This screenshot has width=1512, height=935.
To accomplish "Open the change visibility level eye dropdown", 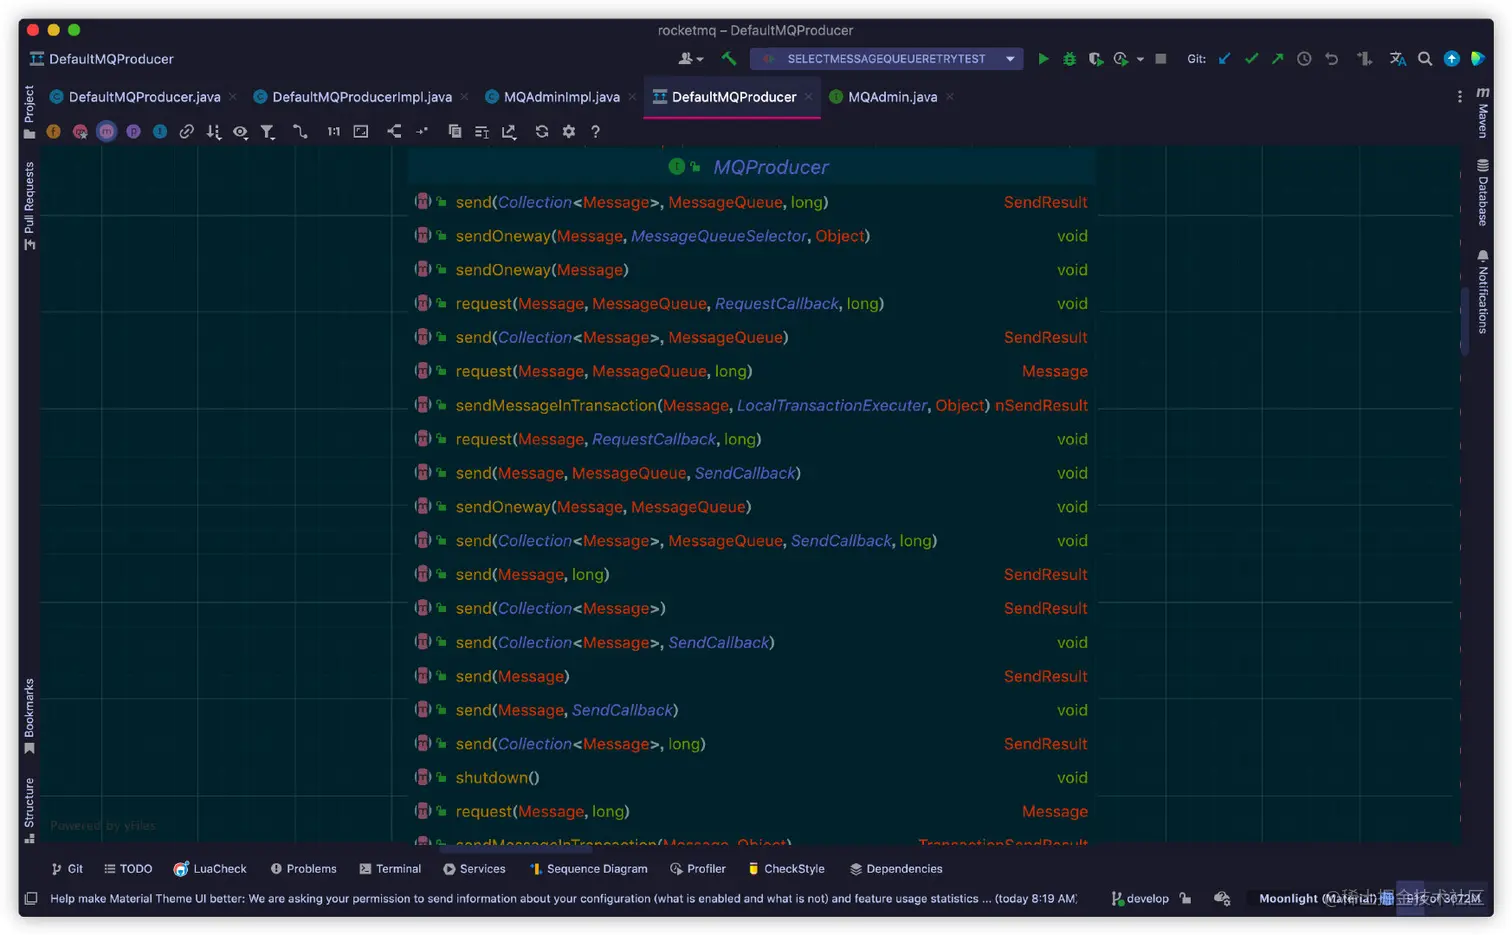I will click(241, 131).
